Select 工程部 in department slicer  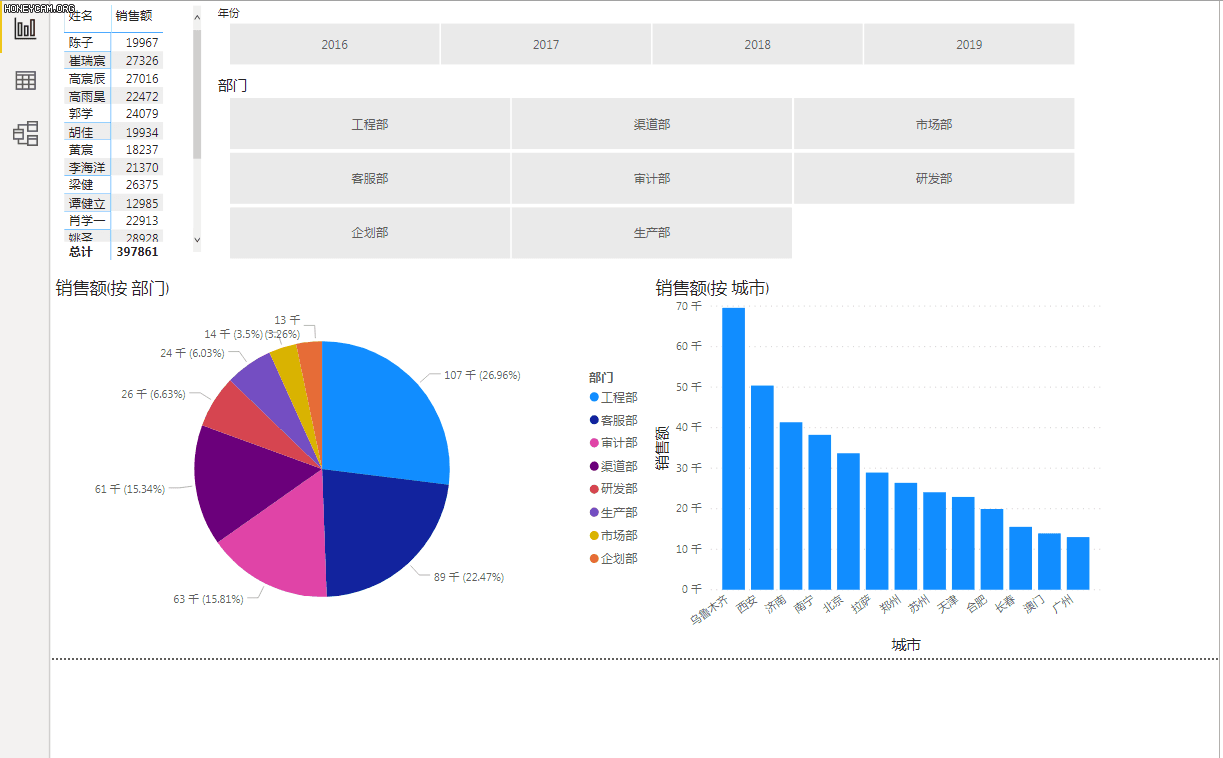point(370,124)
